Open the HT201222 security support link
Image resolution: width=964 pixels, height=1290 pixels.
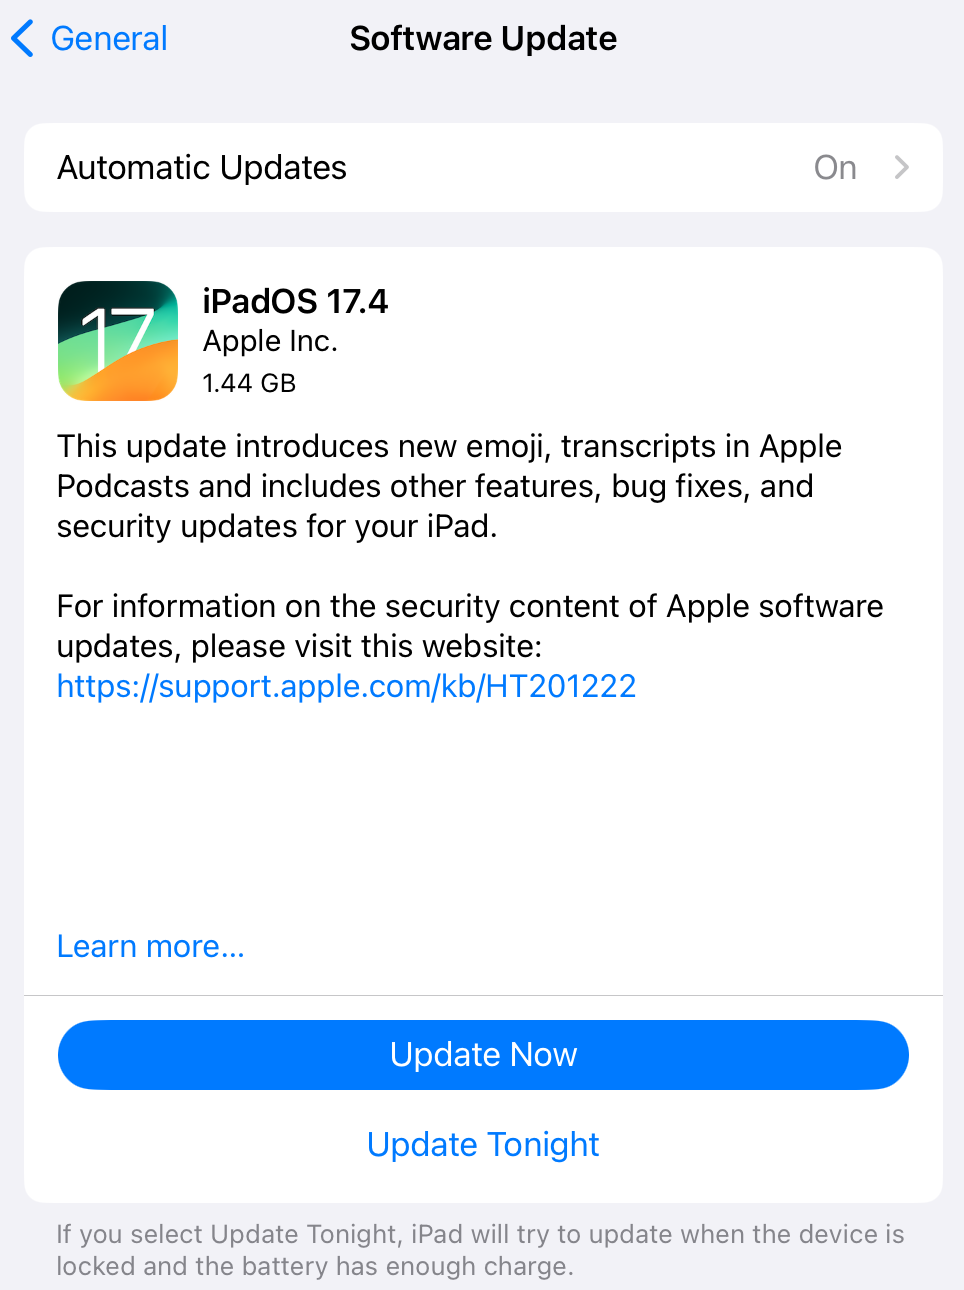coord(346,686)
